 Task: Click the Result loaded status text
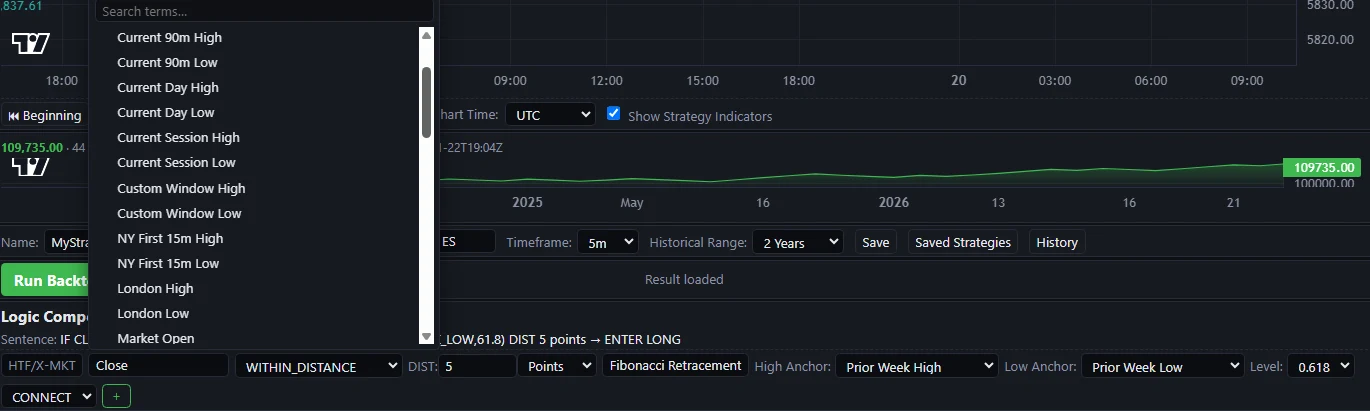pyautogui.click(x=684, y=279)
